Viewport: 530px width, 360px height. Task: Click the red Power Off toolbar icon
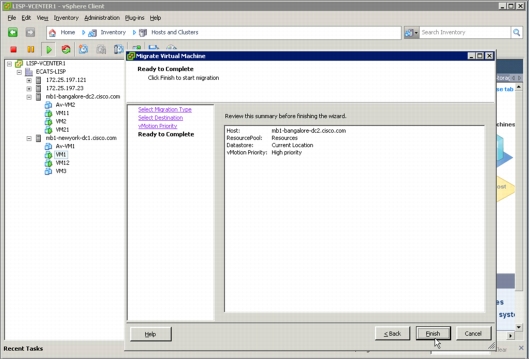tap(14, 50)
